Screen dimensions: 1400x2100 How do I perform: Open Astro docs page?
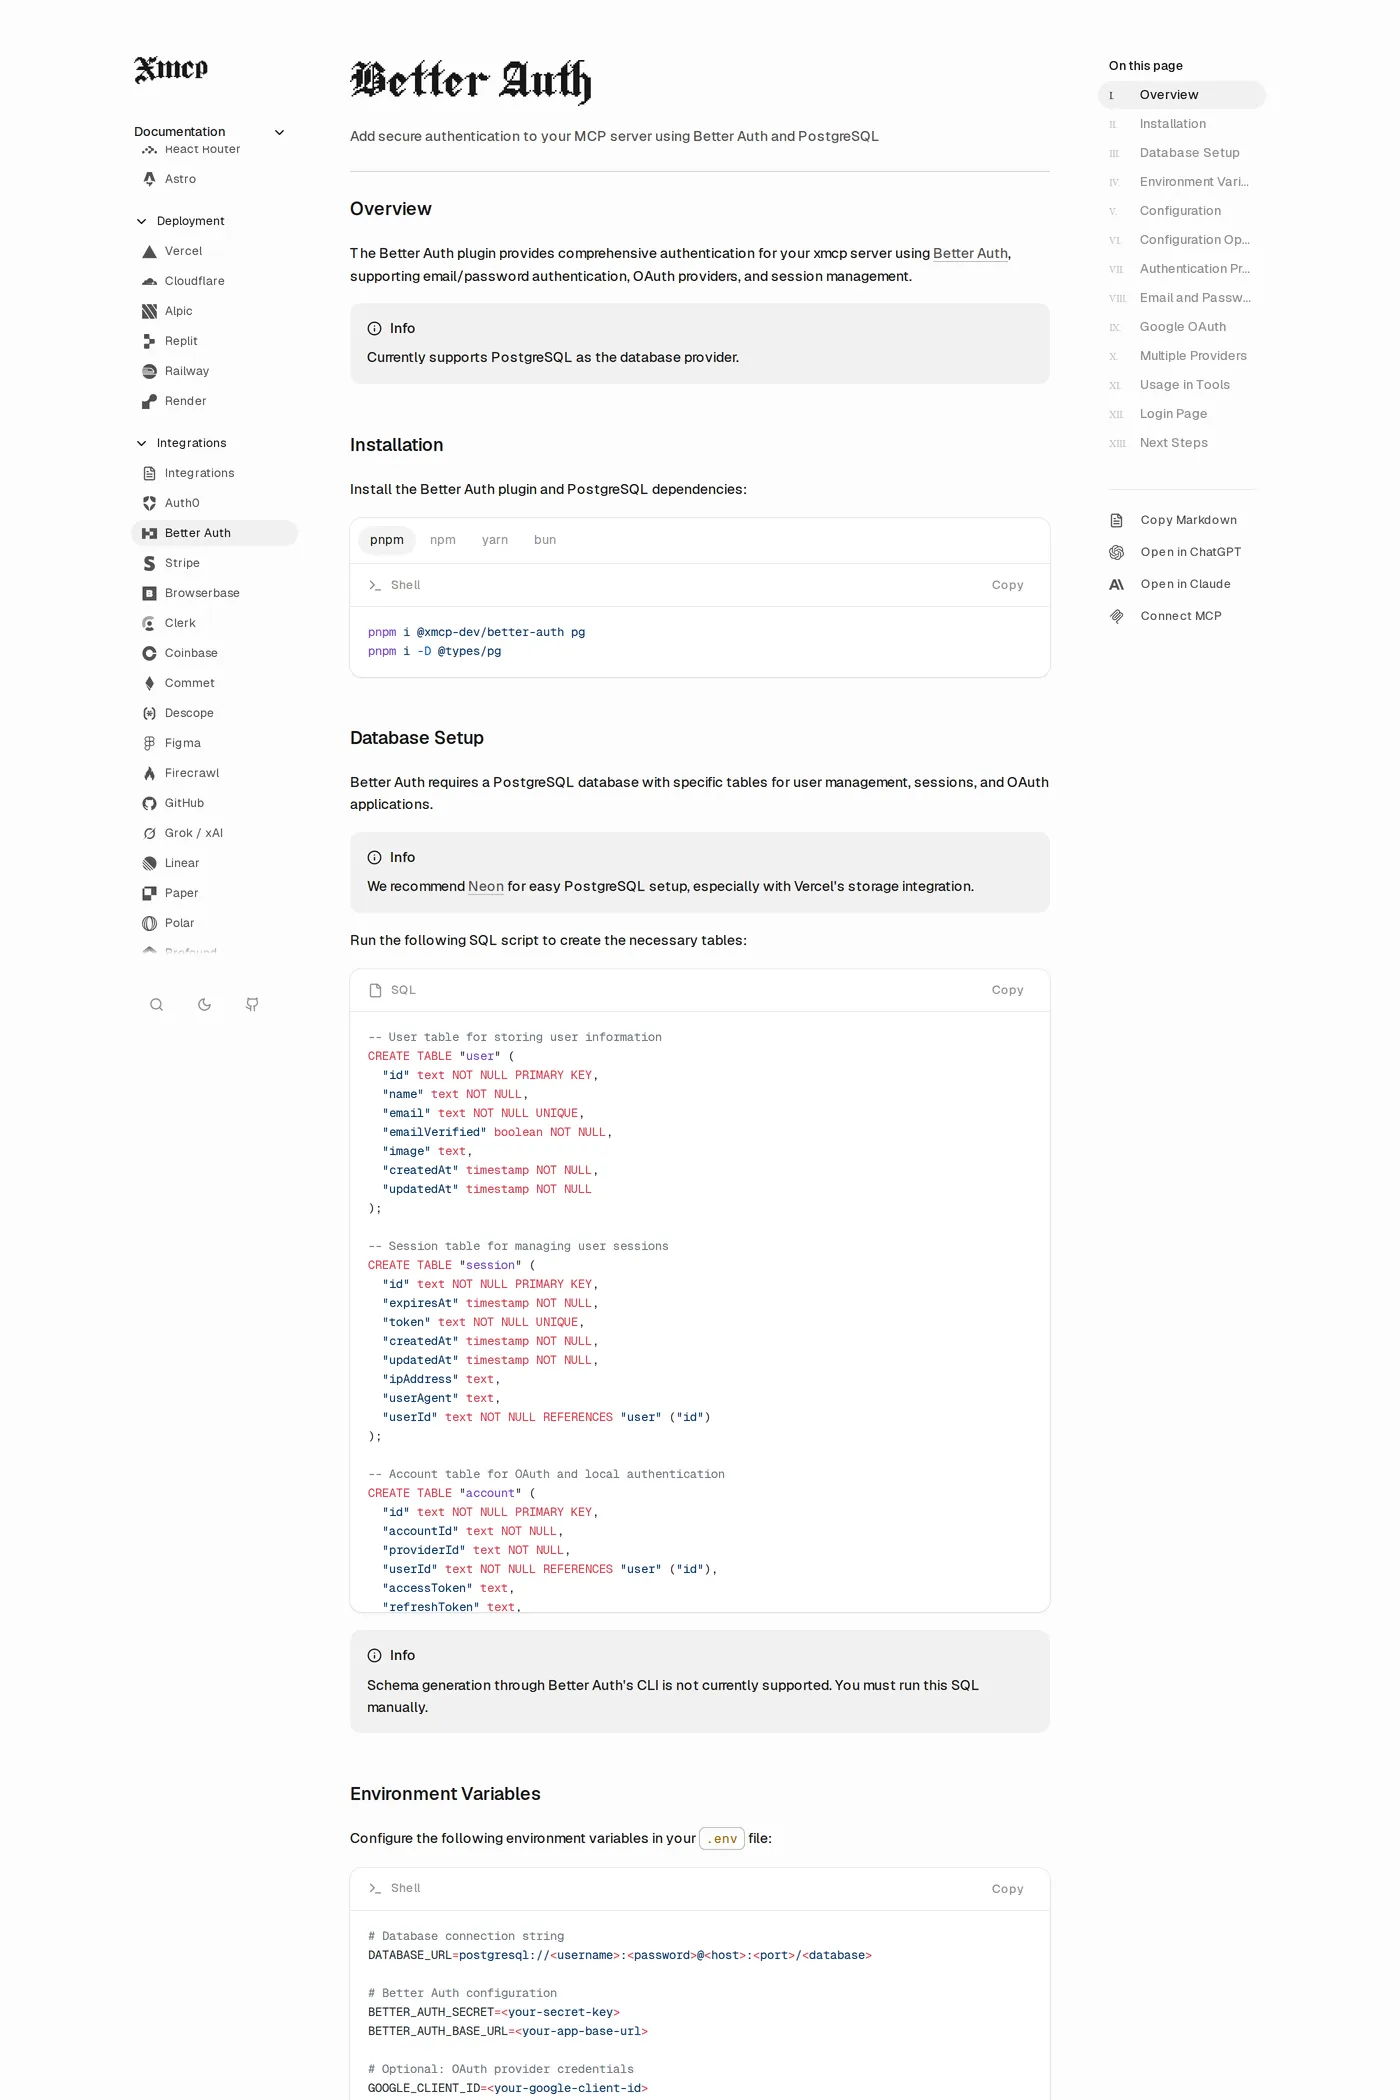[x=214, y=179]
